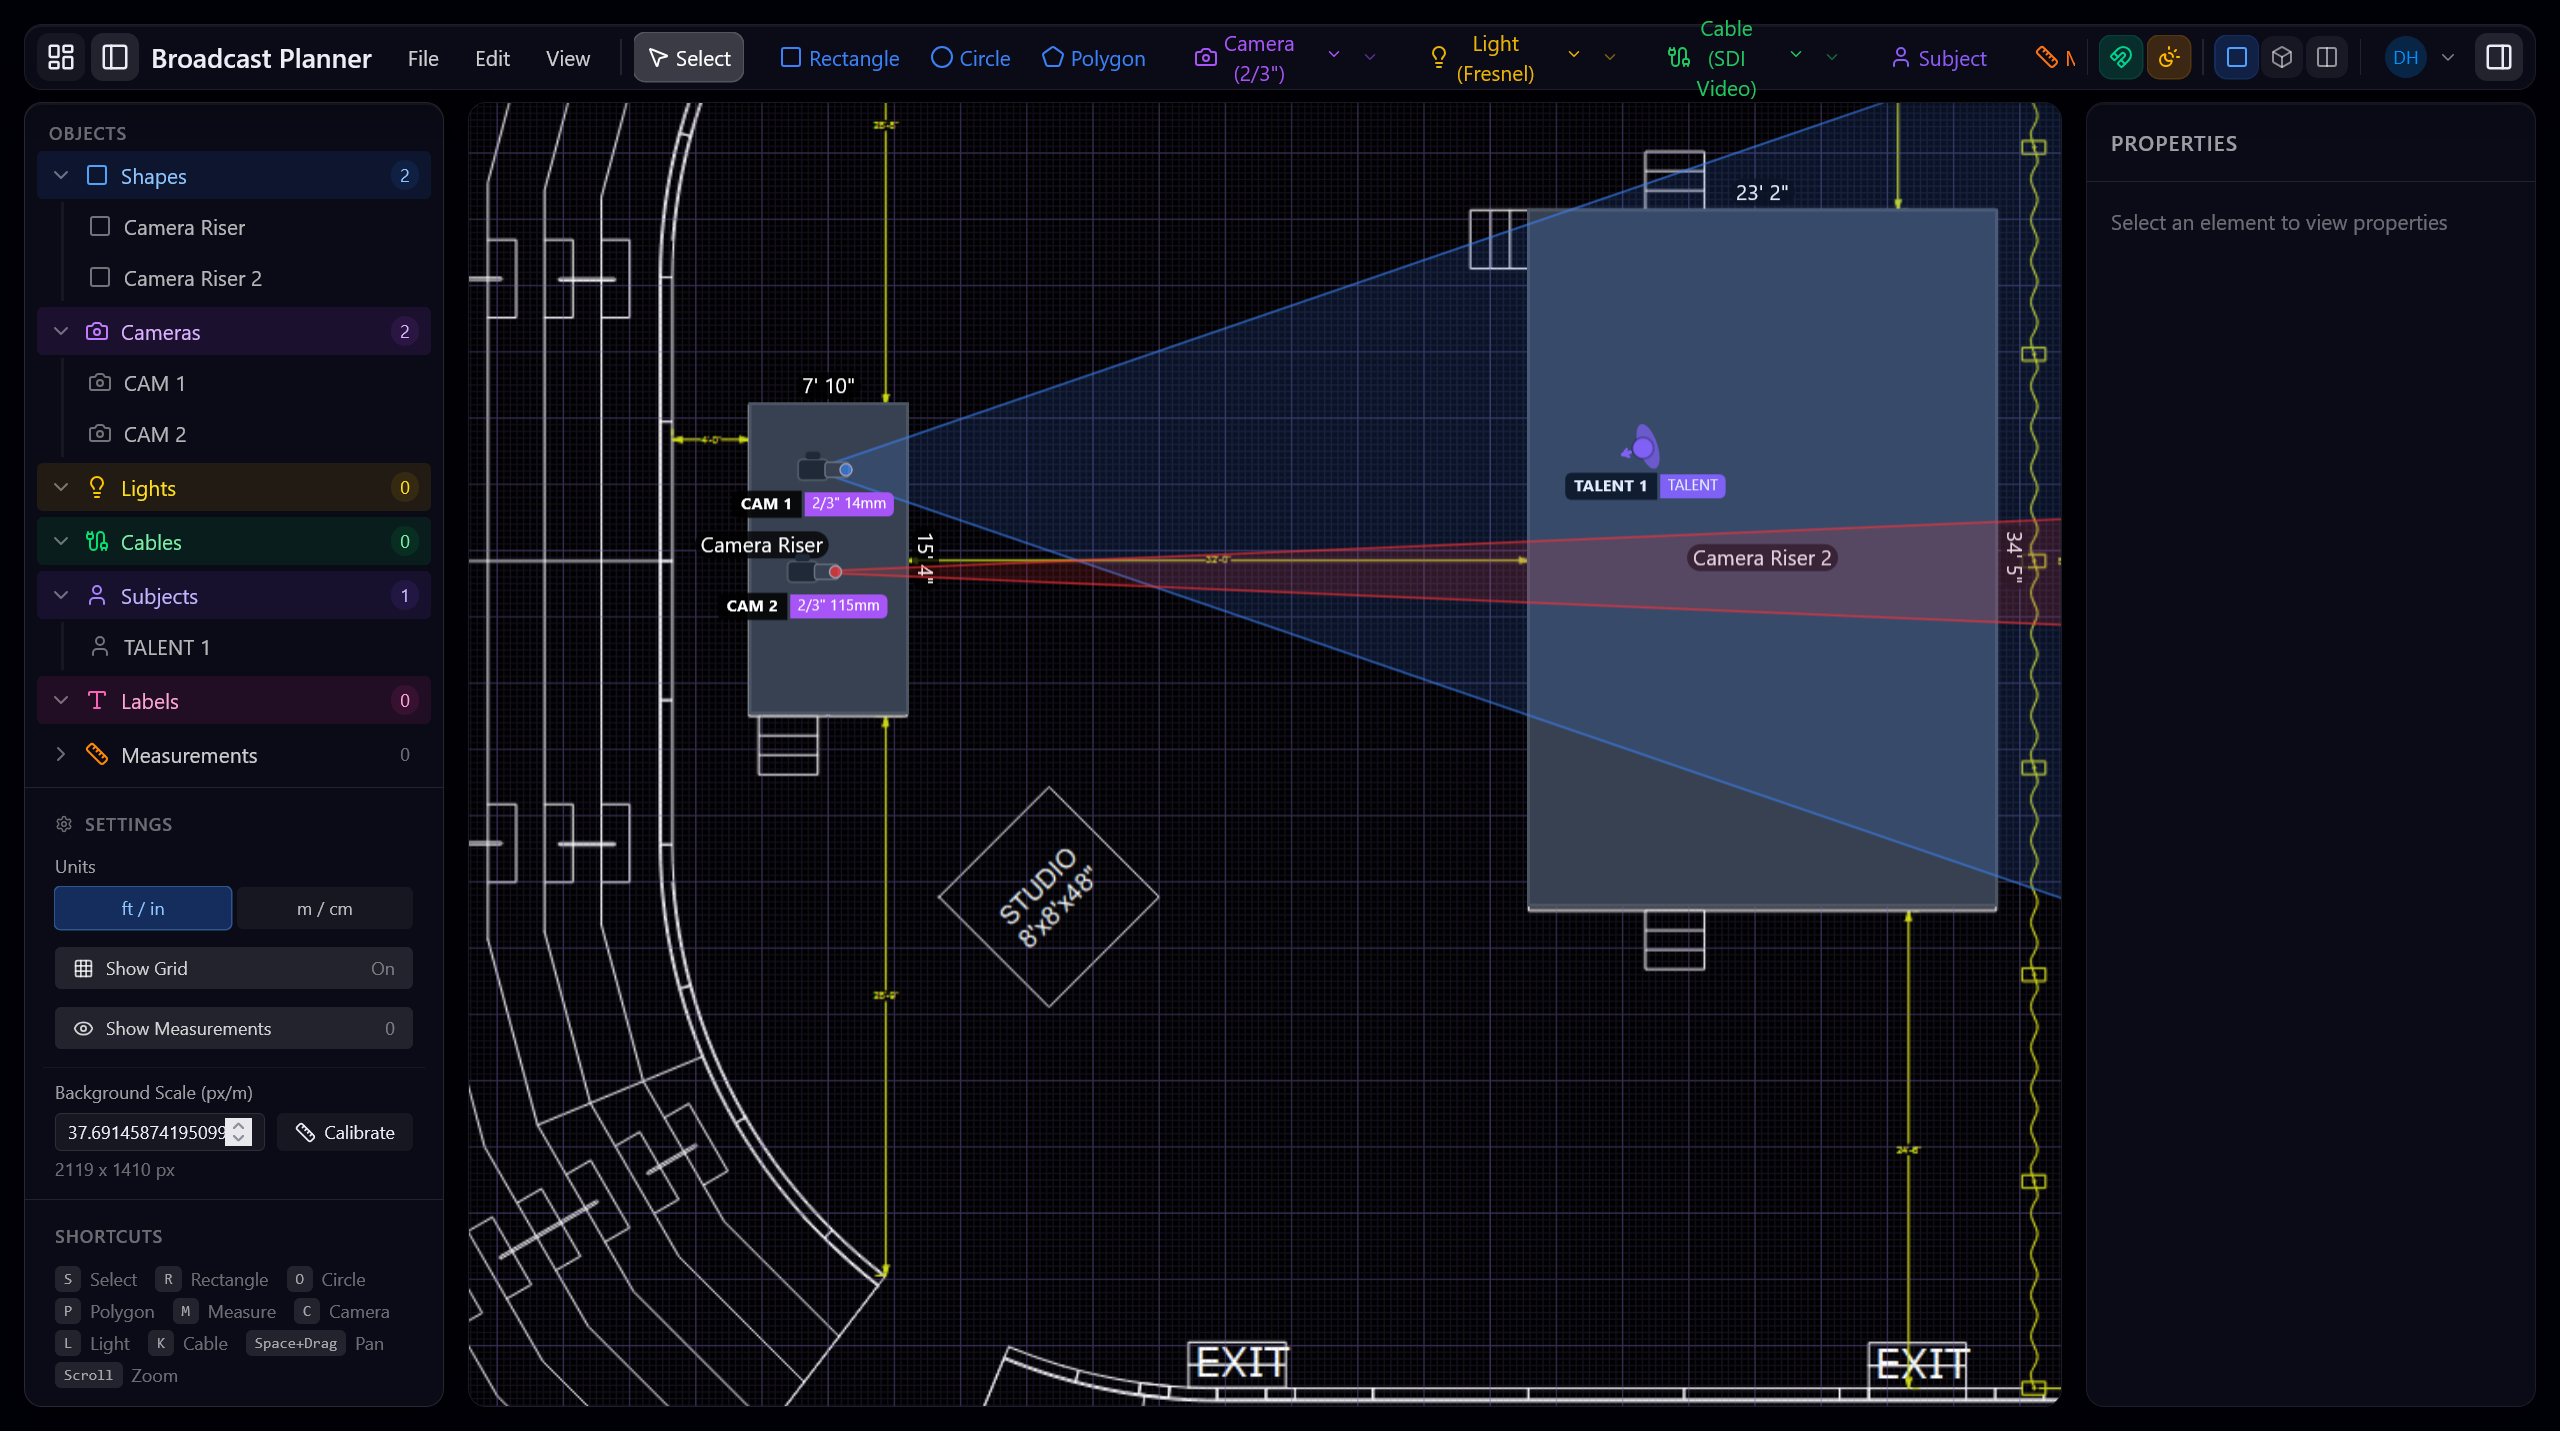Switch to the 3D cube view
2560x1431 pixels.
coord(2281,57)
